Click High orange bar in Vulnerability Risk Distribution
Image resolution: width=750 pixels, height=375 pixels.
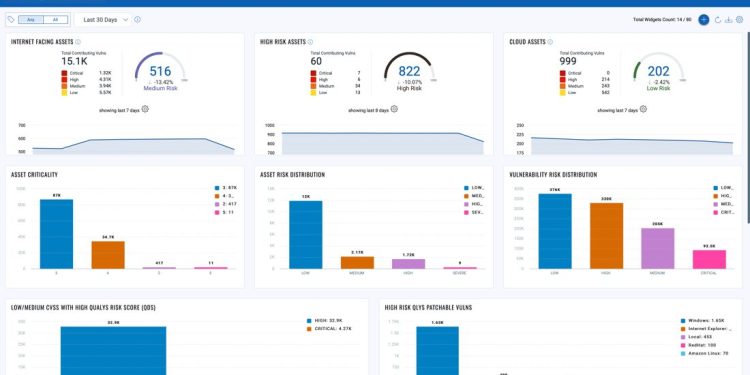(x=607, y=236)
